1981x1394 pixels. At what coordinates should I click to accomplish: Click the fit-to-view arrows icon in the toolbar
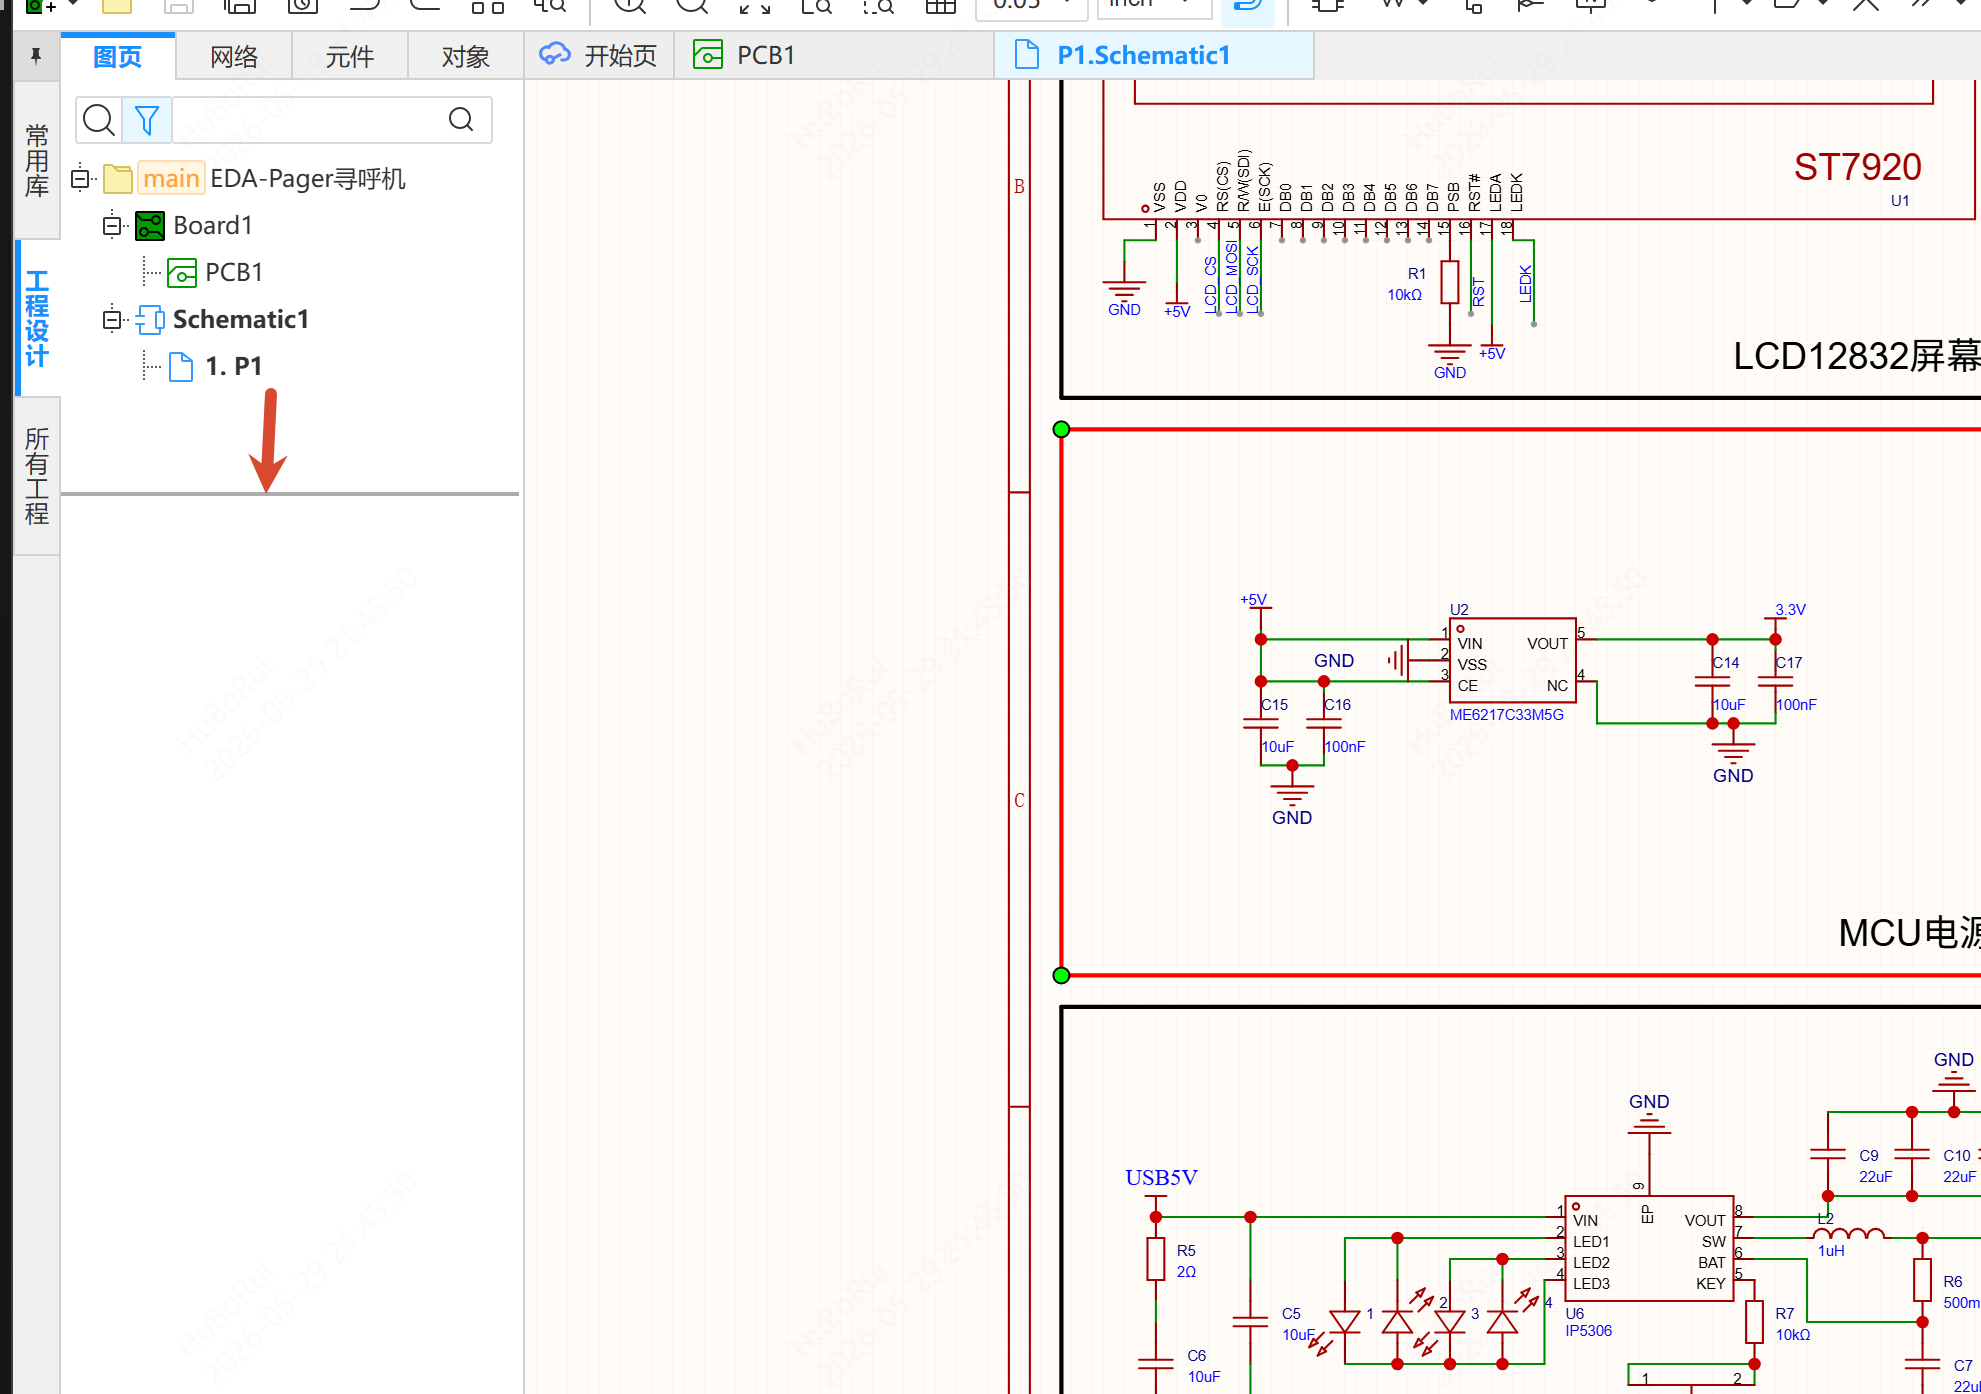[755, 7]
